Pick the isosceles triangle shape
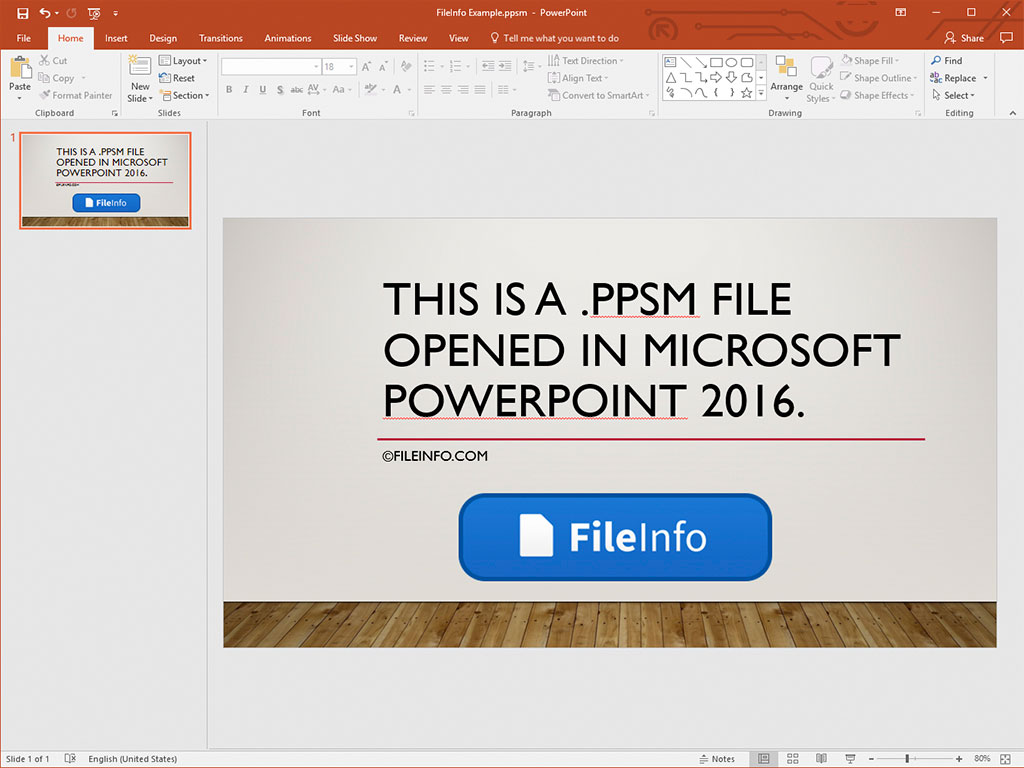Screen dimensions: 1024x768 (x=670, y=78)
